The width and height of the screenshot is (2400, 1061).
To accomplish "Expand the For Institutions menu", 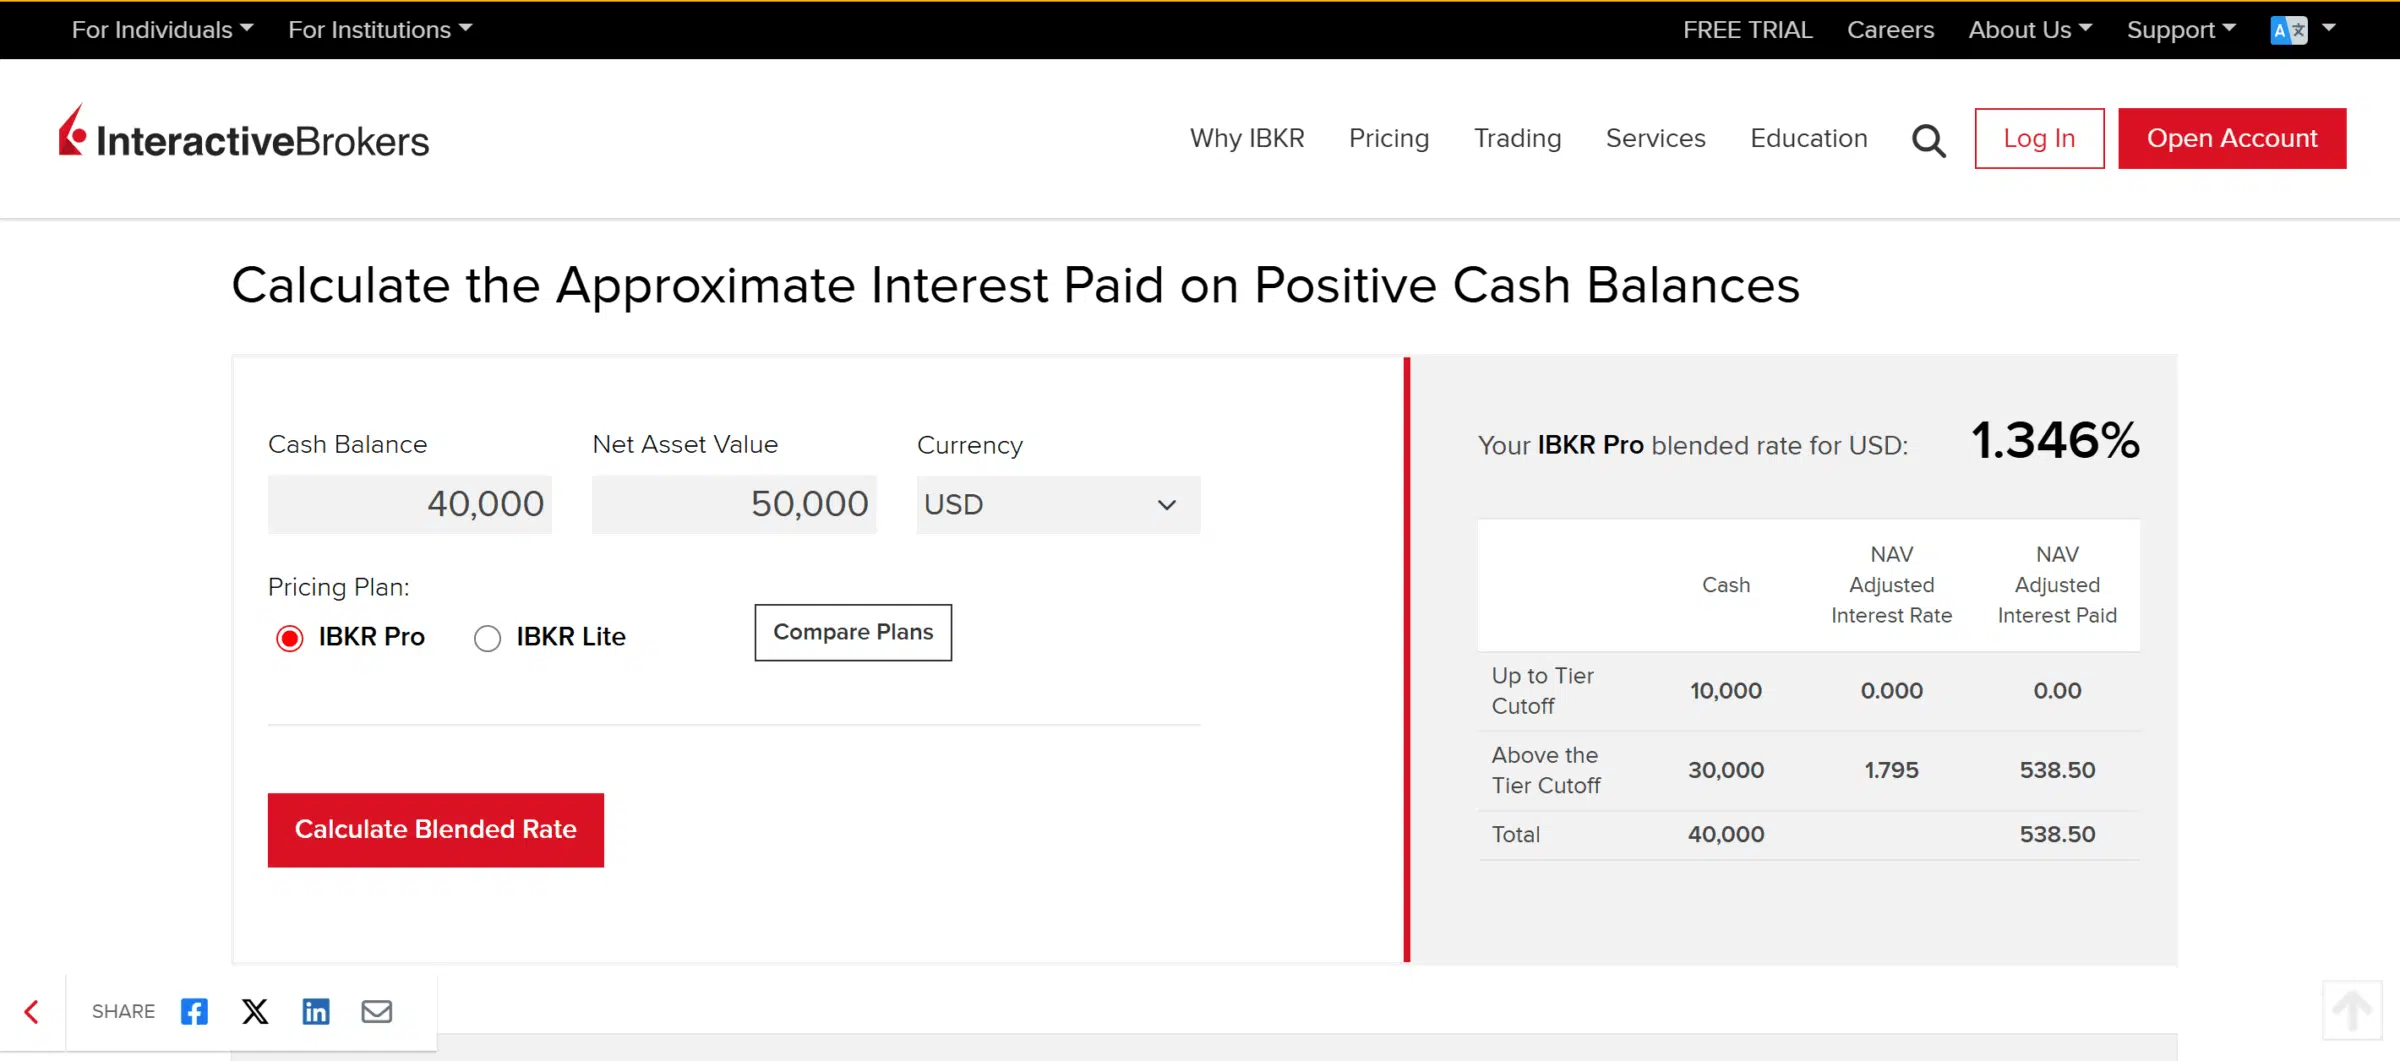I will coord(380,30).
